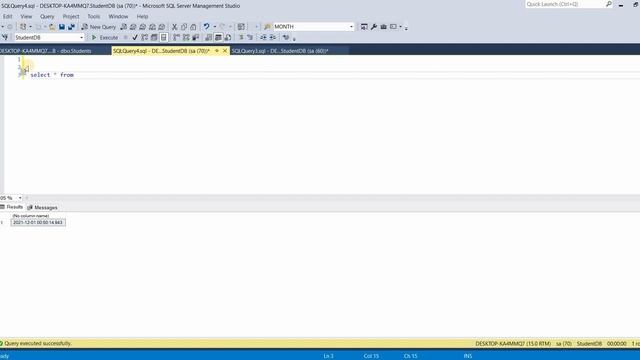
Task: Open the Edit menu
Action: point(7,16)
